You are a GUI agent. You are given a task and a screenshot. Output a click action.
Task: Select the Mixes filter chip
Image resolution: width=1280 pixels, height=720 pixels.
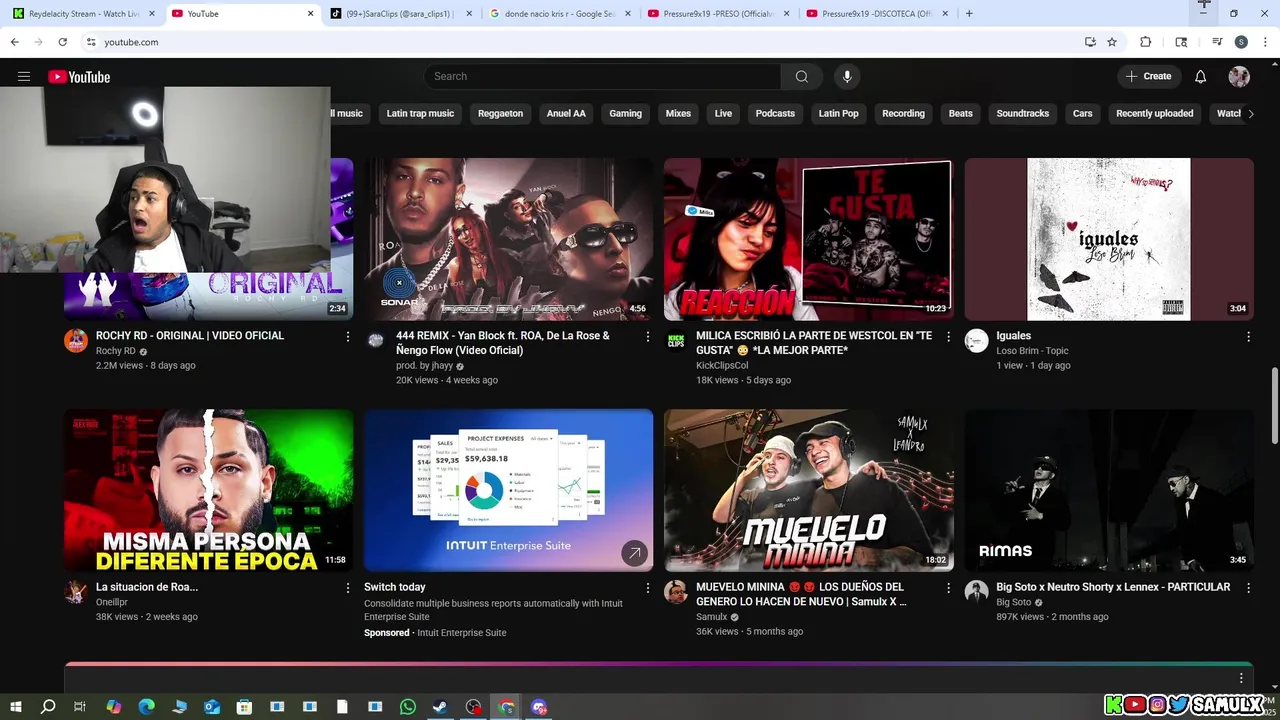tap(678, 114)
